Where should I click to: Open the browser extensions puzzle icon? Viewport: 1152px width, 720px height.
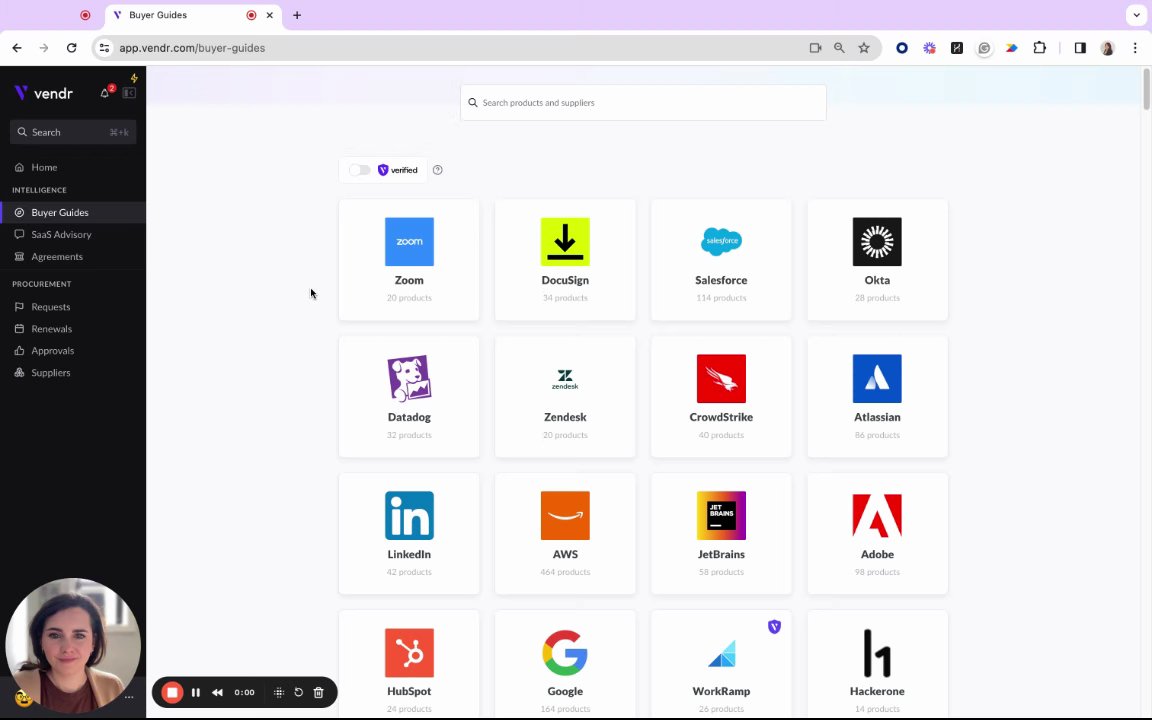point(1040,48)
